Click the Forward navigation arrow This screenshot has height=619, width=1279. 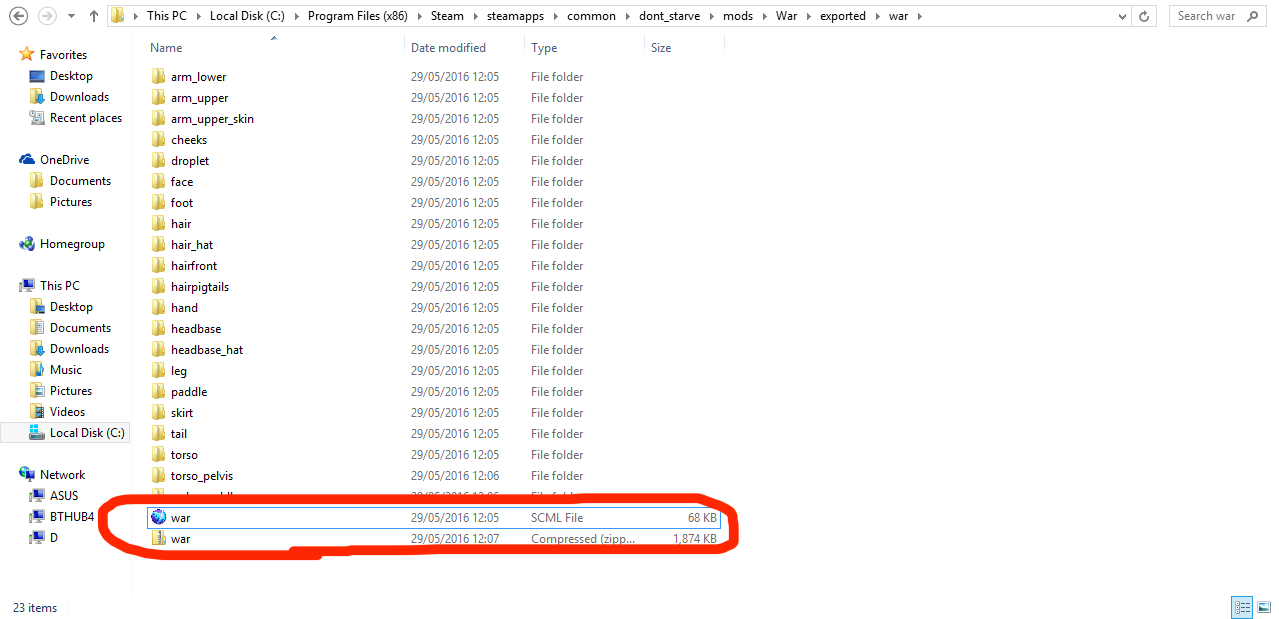[x=47, y=16]
